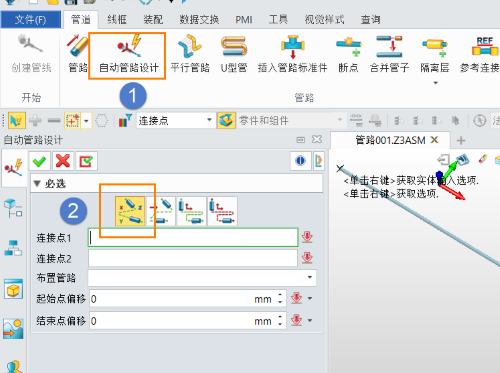This screenshot has height=373, width=500.
Task: Click the plus add-to-selection icon
Action: click(35, 120)
